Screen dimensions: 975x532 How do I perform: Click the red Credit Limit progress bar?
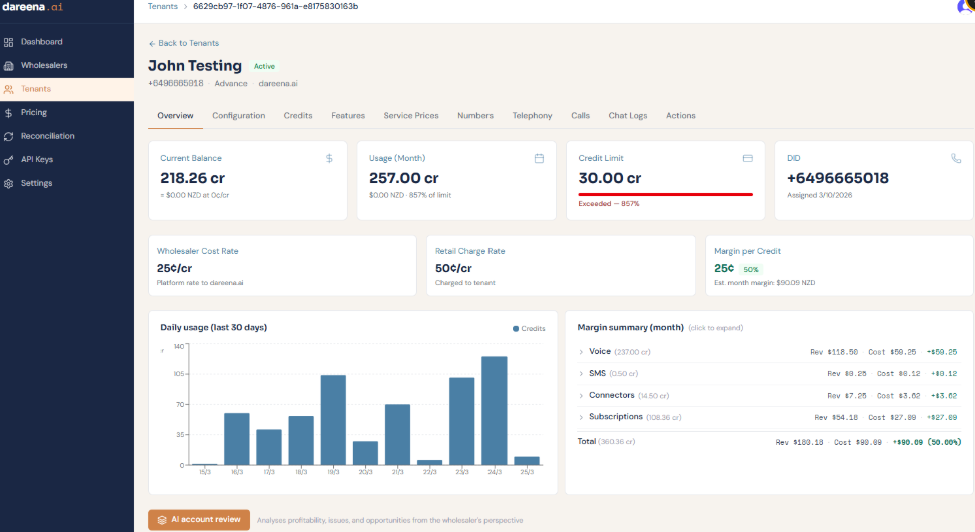(665, 194)
